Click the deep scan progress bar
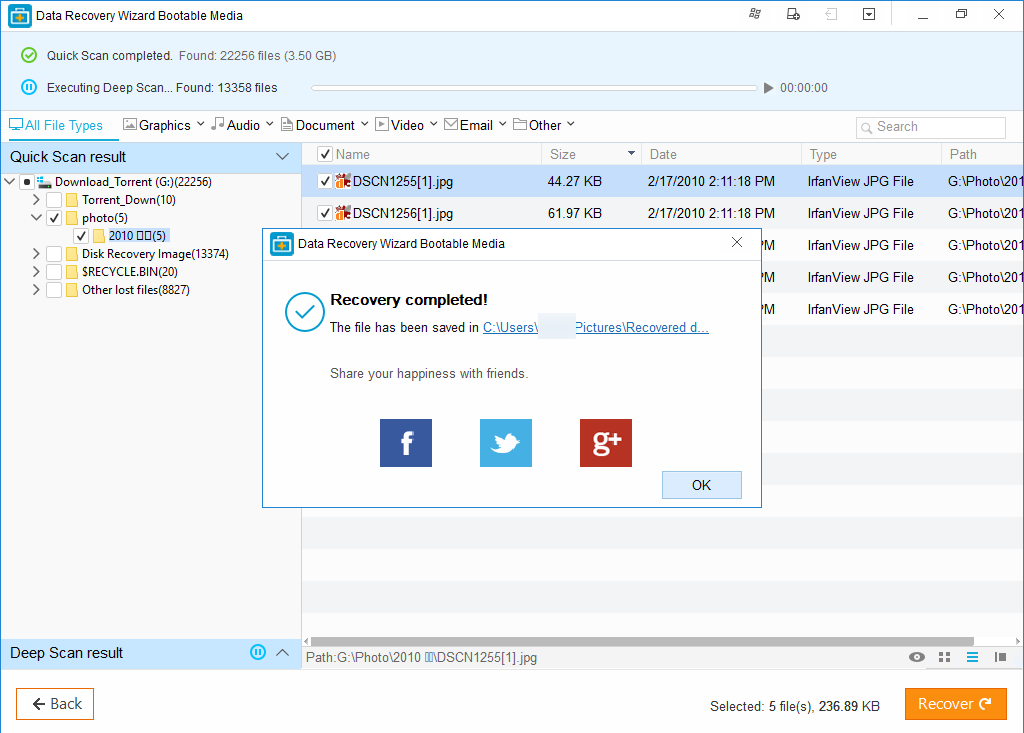 pos(534,88)
